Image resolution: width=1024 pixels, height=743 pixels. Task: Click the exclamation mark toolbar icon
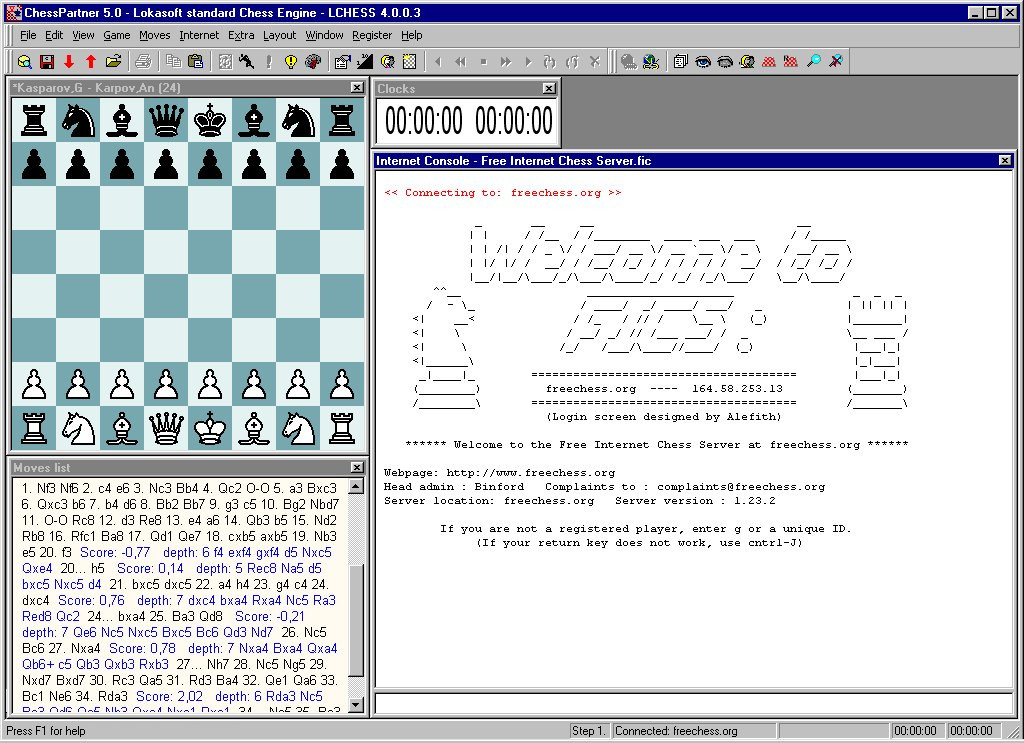tap(268, 61)
